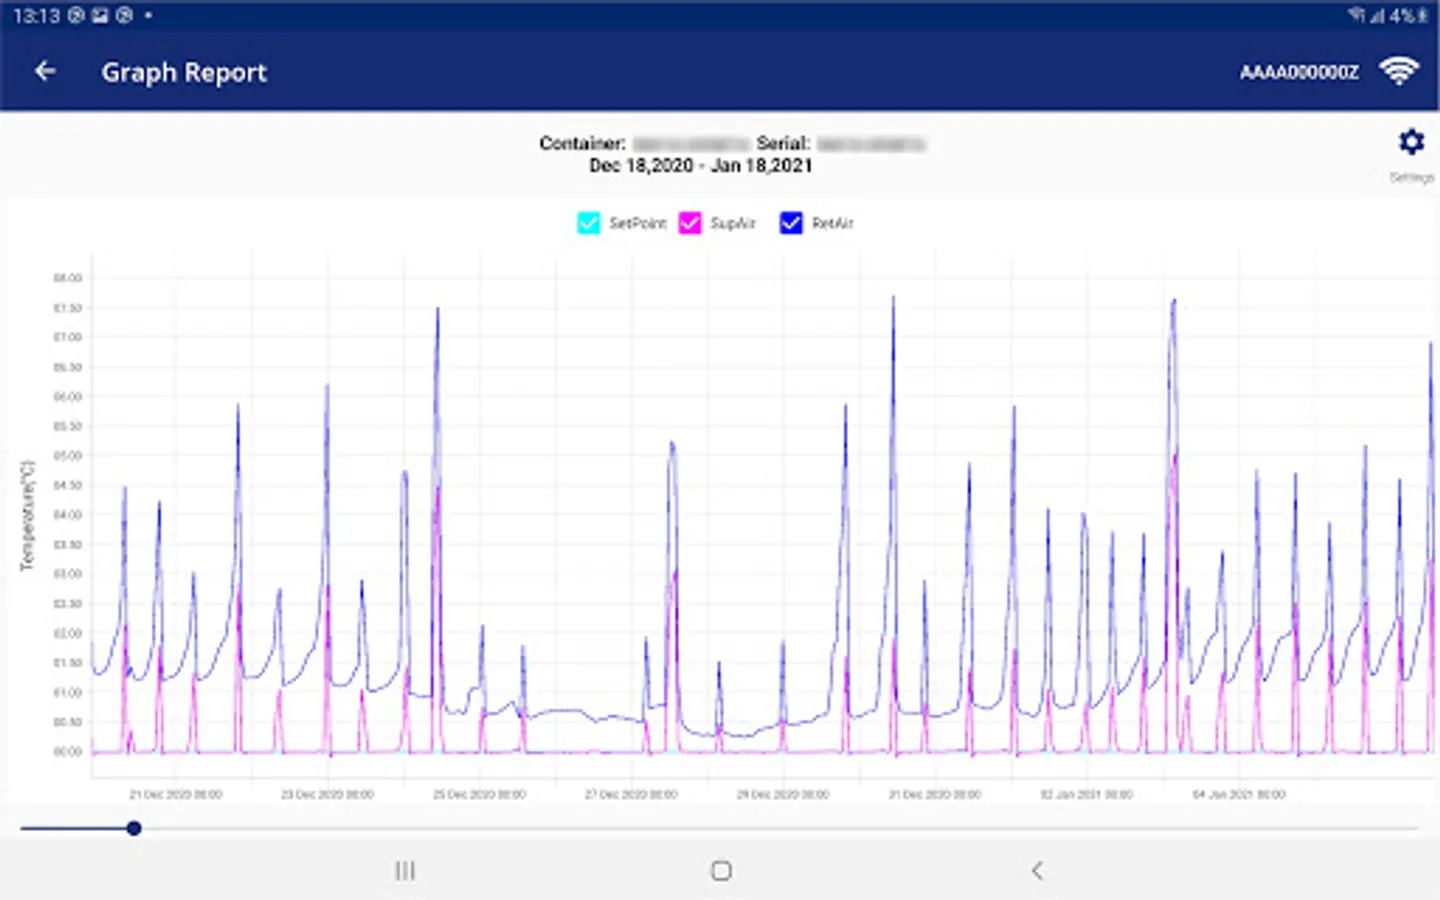Click the SupAir legend label
This screenshot has height=900, width=1440.
733,223
